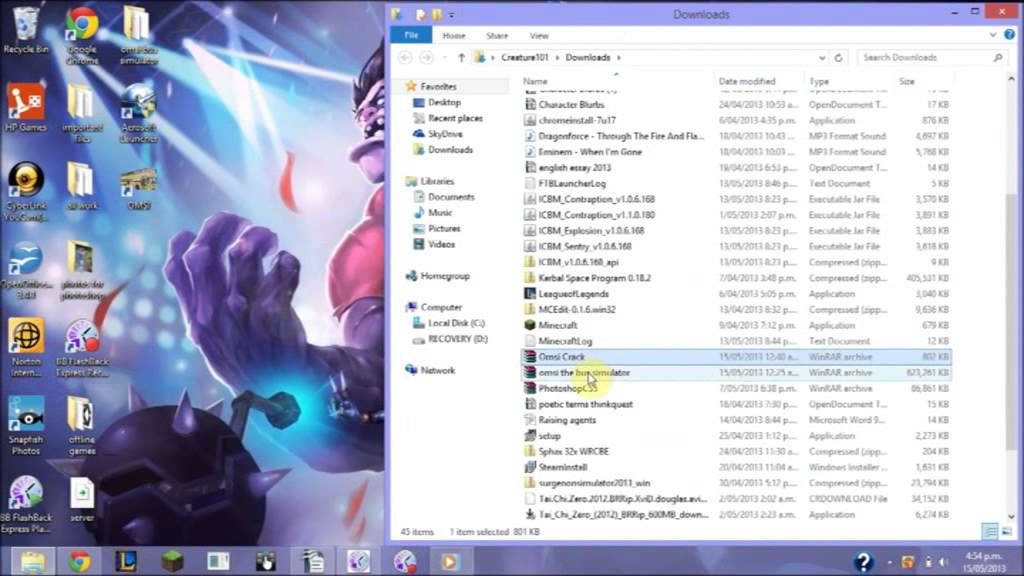Image resolution: width=1024 pixels, height=576 pixels.
Task: Open the Recycle Bin desktop icon
Action: tap(25, 29)
